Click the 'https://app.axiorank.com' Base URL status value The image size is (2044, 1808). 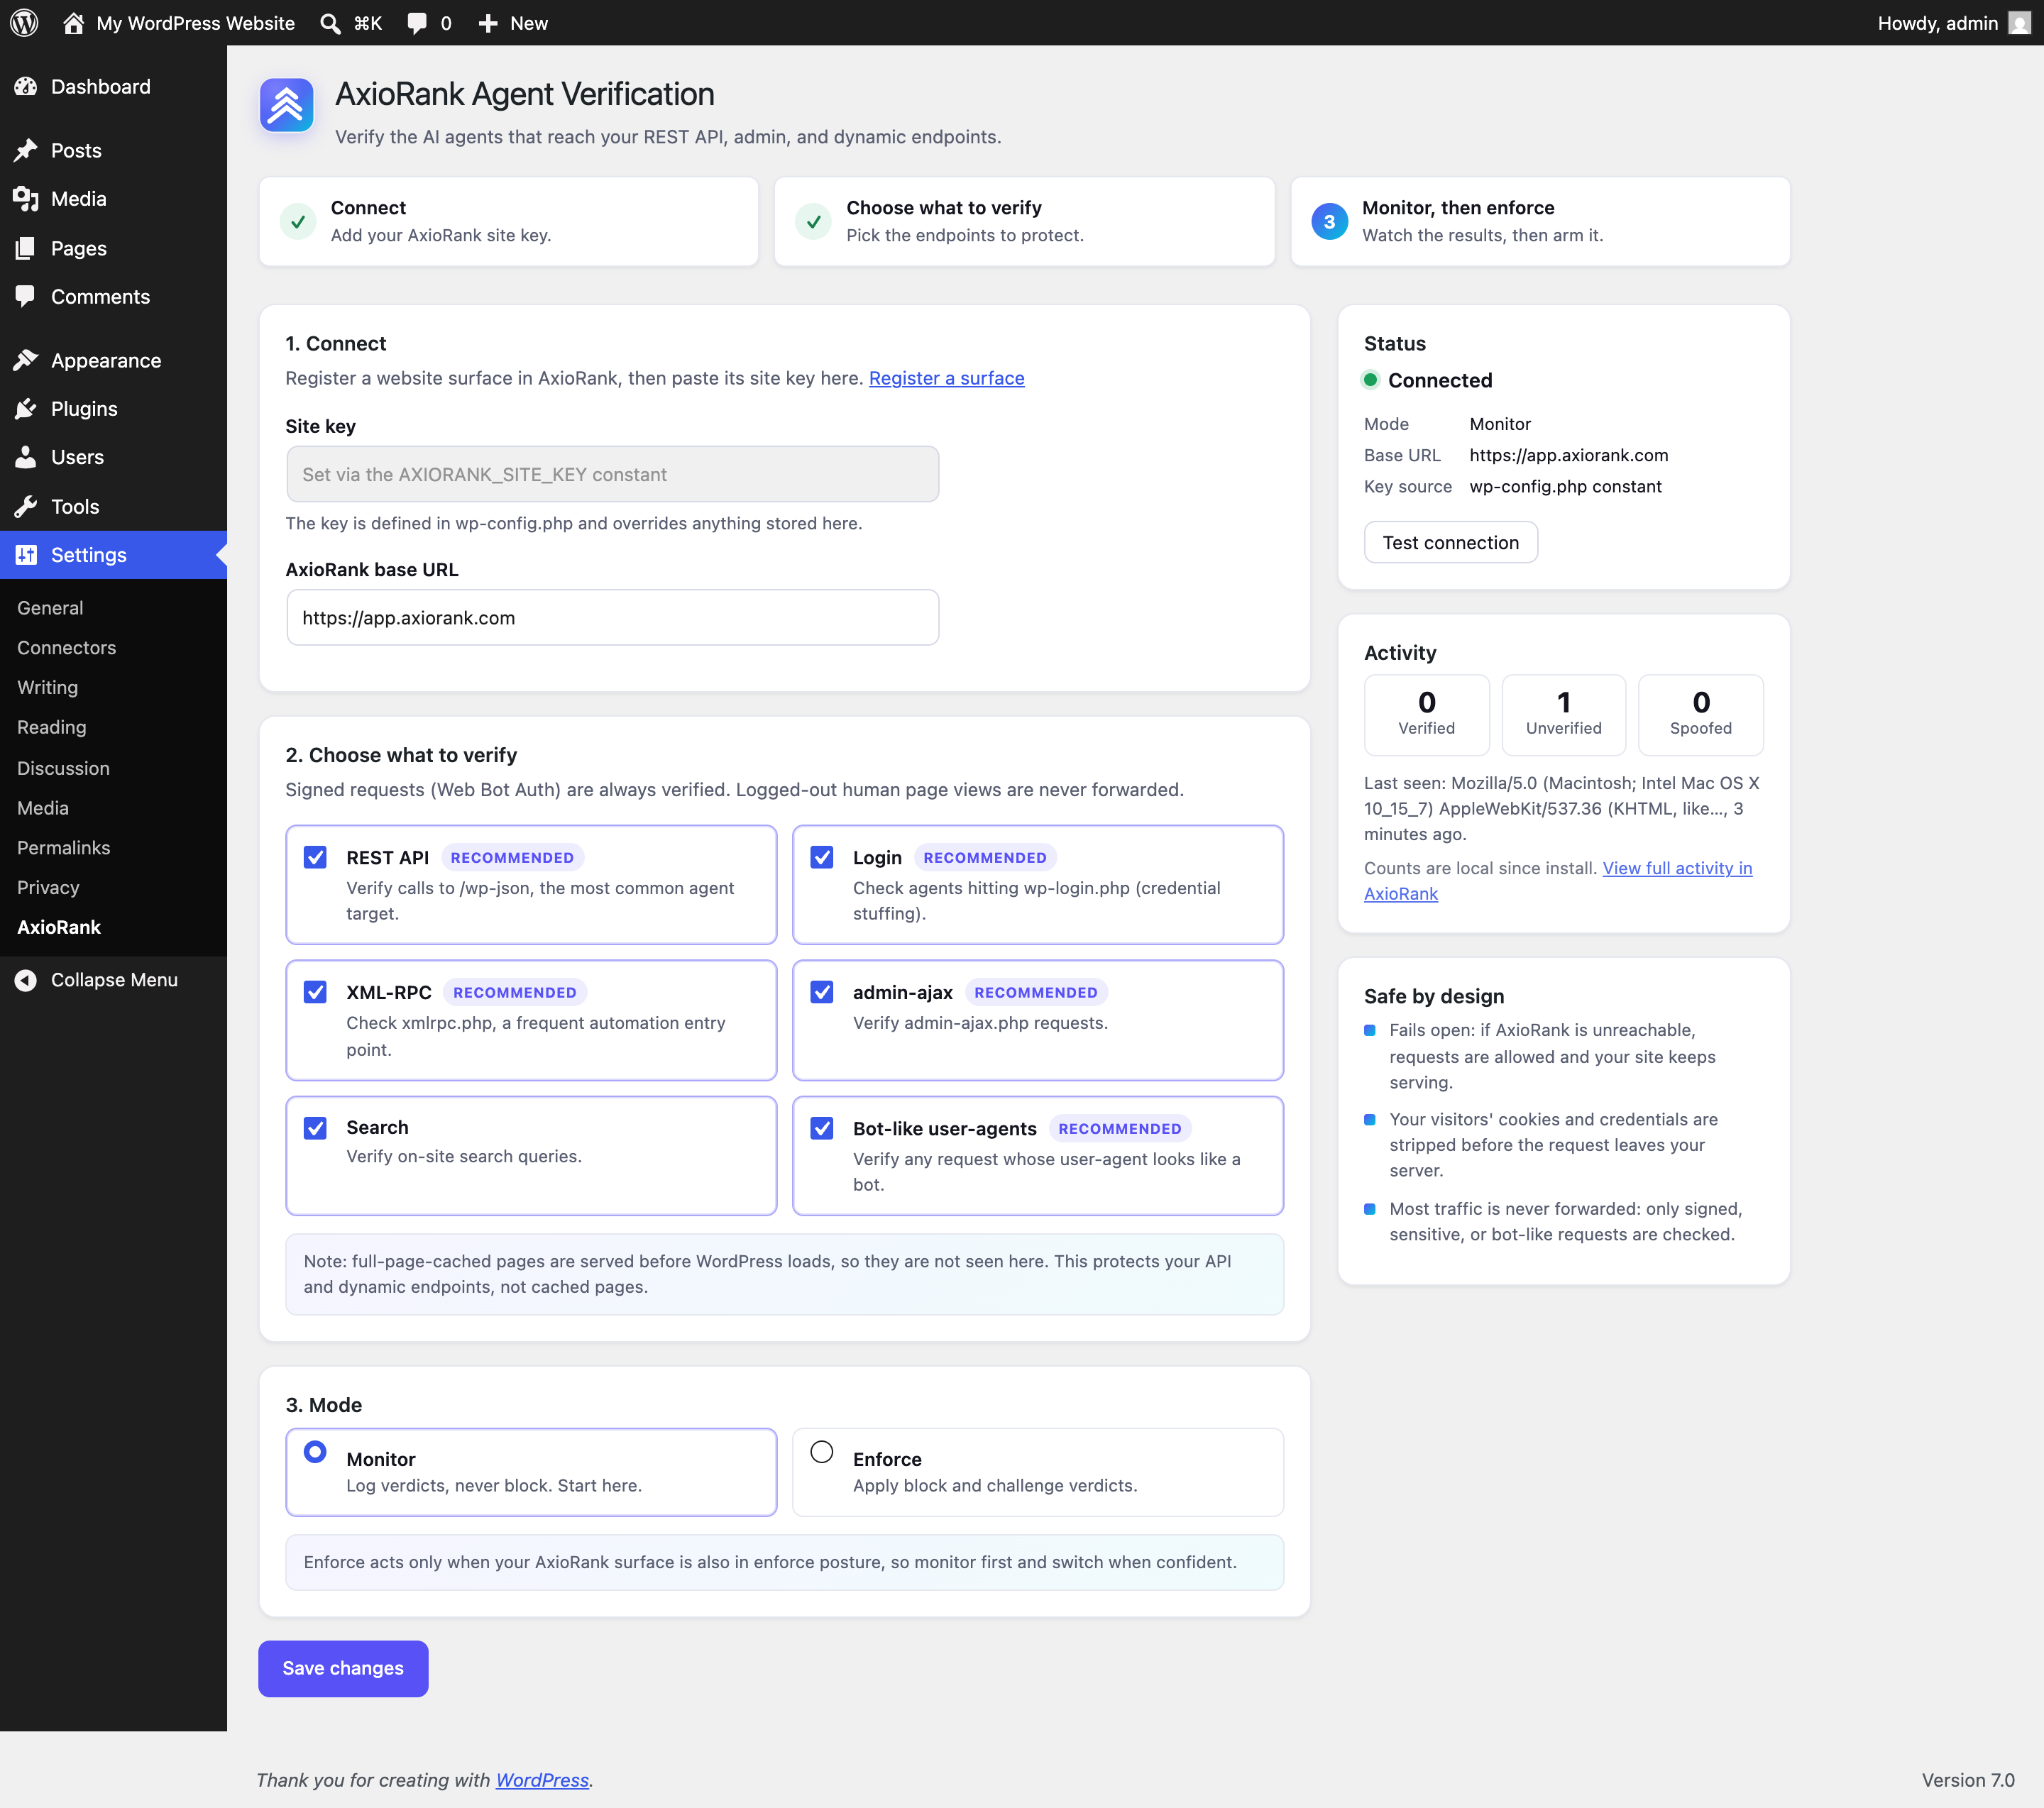point(1569,456)
